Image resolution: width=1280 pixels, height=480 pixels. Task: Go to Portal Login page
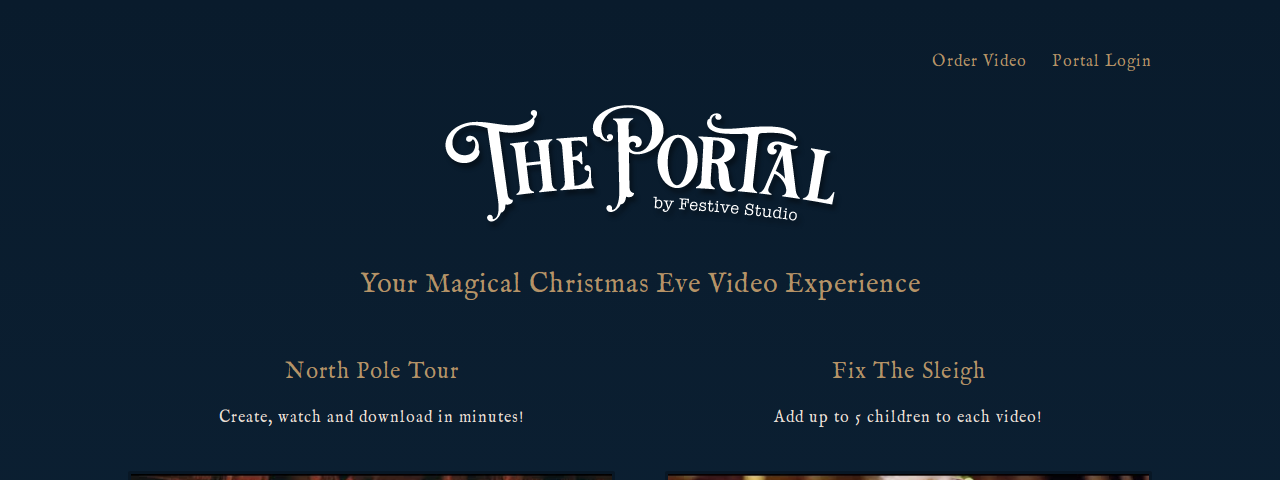tap(1101, 61)
